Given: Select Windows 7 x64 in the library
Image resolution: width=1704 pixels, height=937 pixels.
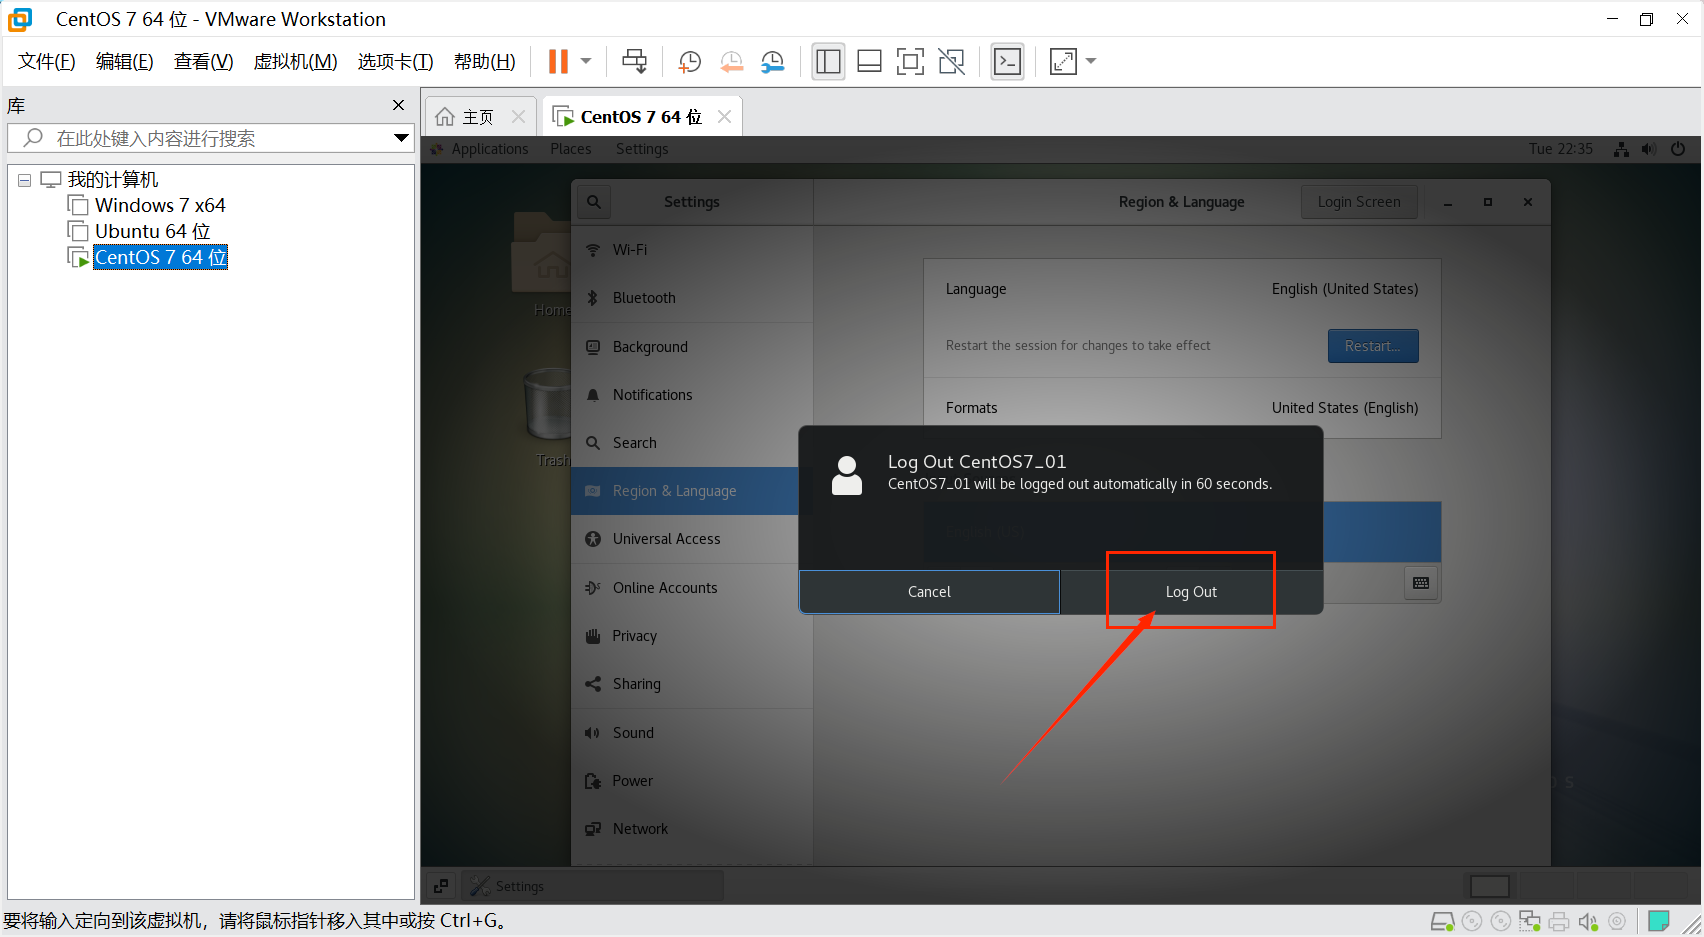Looking at the screenshot, I should click(x=160, y=205).
